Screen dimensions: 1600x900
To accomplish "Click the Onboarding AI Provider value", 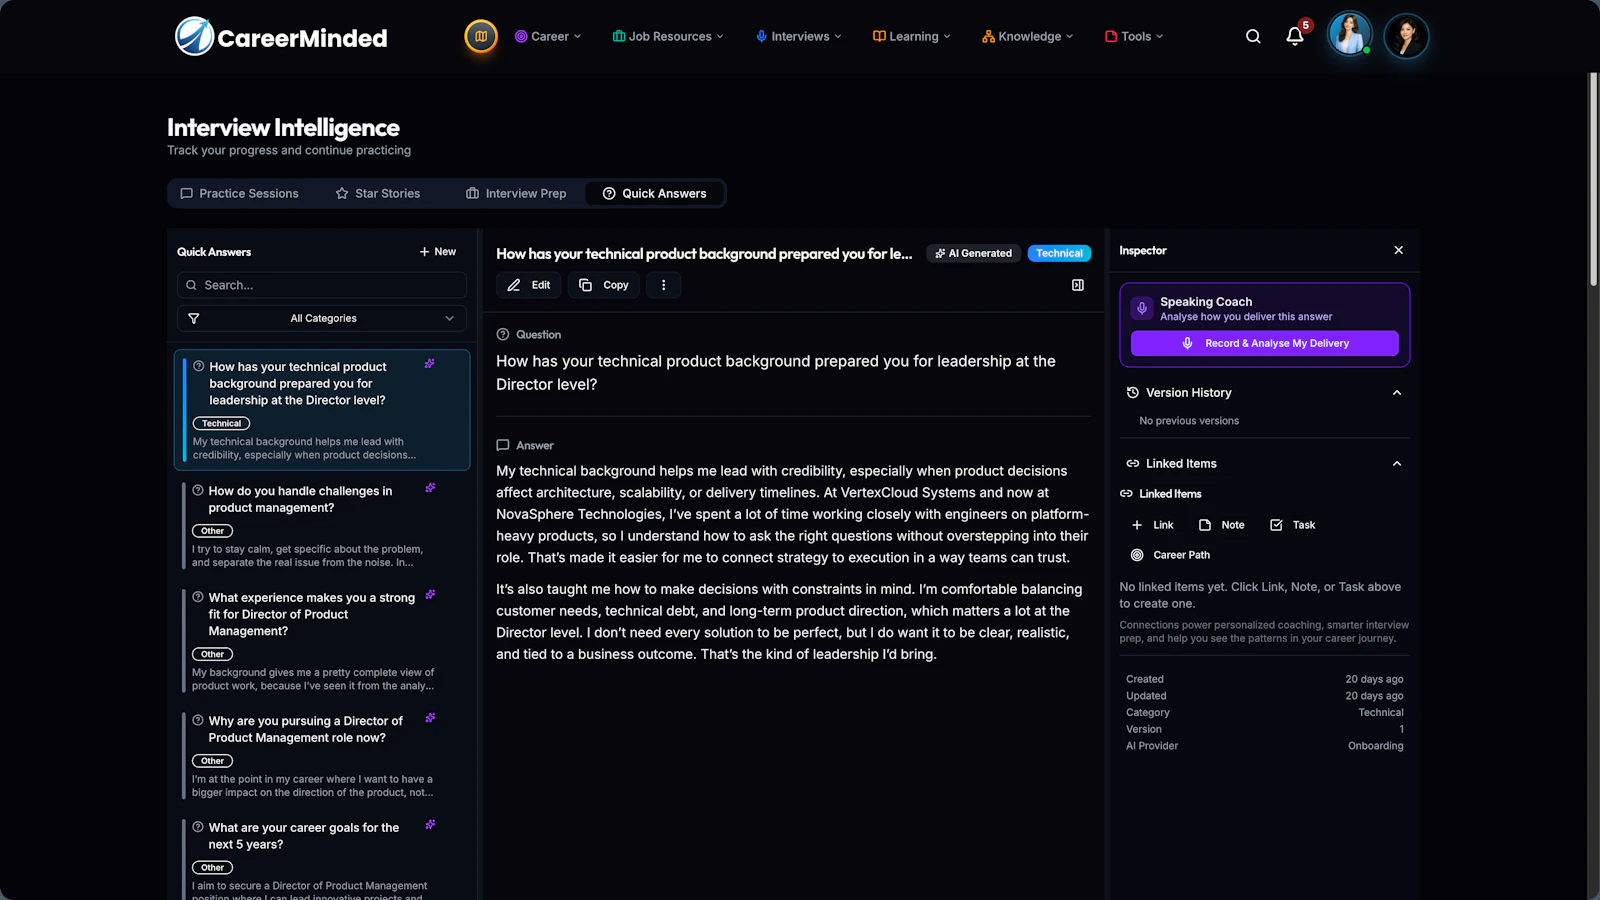I will pos(1375,746).
